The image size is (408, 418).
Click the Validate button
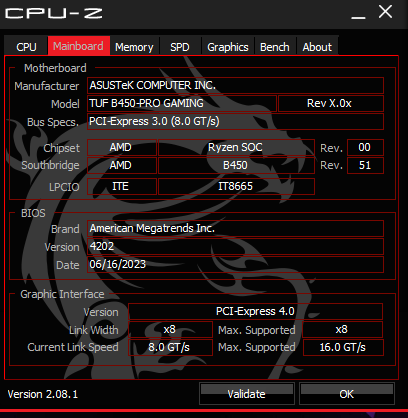pyautogui.click(x=247, y=394)
